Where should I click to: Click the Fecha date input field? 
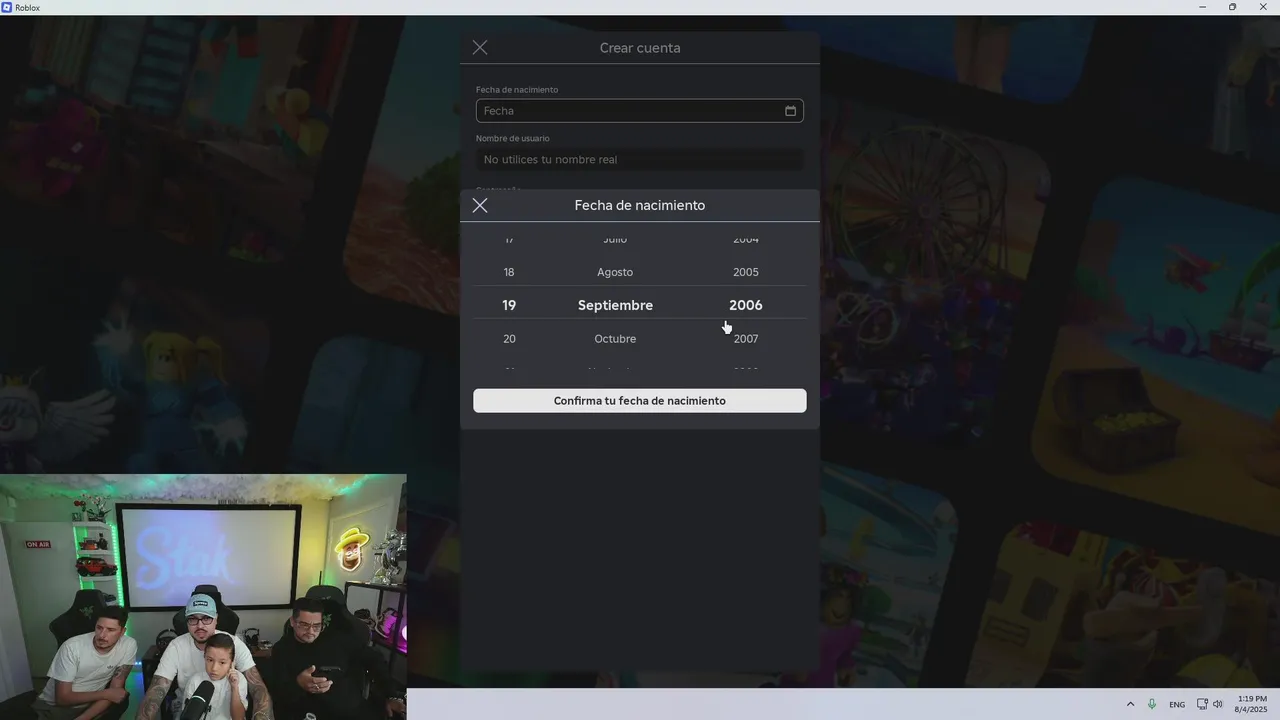point(640,111)
